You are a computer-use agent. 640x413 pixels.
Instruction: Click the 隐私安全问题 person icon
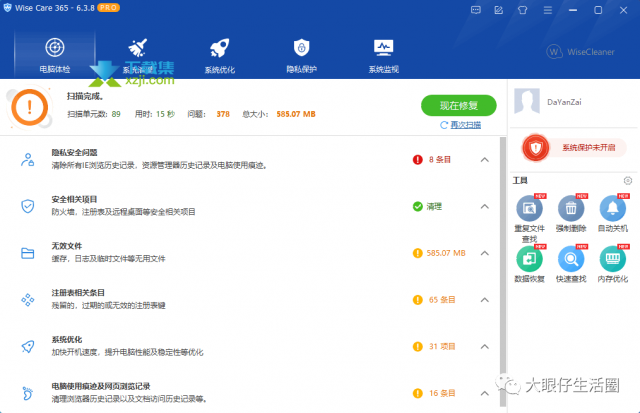tap(27, 160)
